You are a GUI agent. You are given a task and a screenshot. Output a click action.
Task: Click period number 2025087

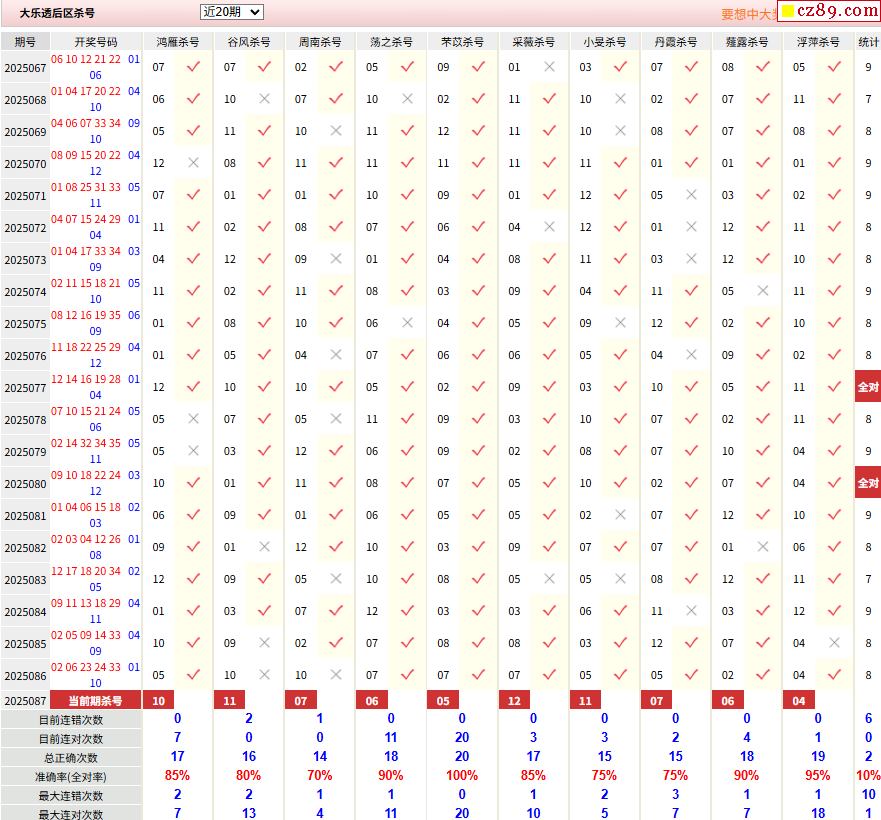[25, 701]
